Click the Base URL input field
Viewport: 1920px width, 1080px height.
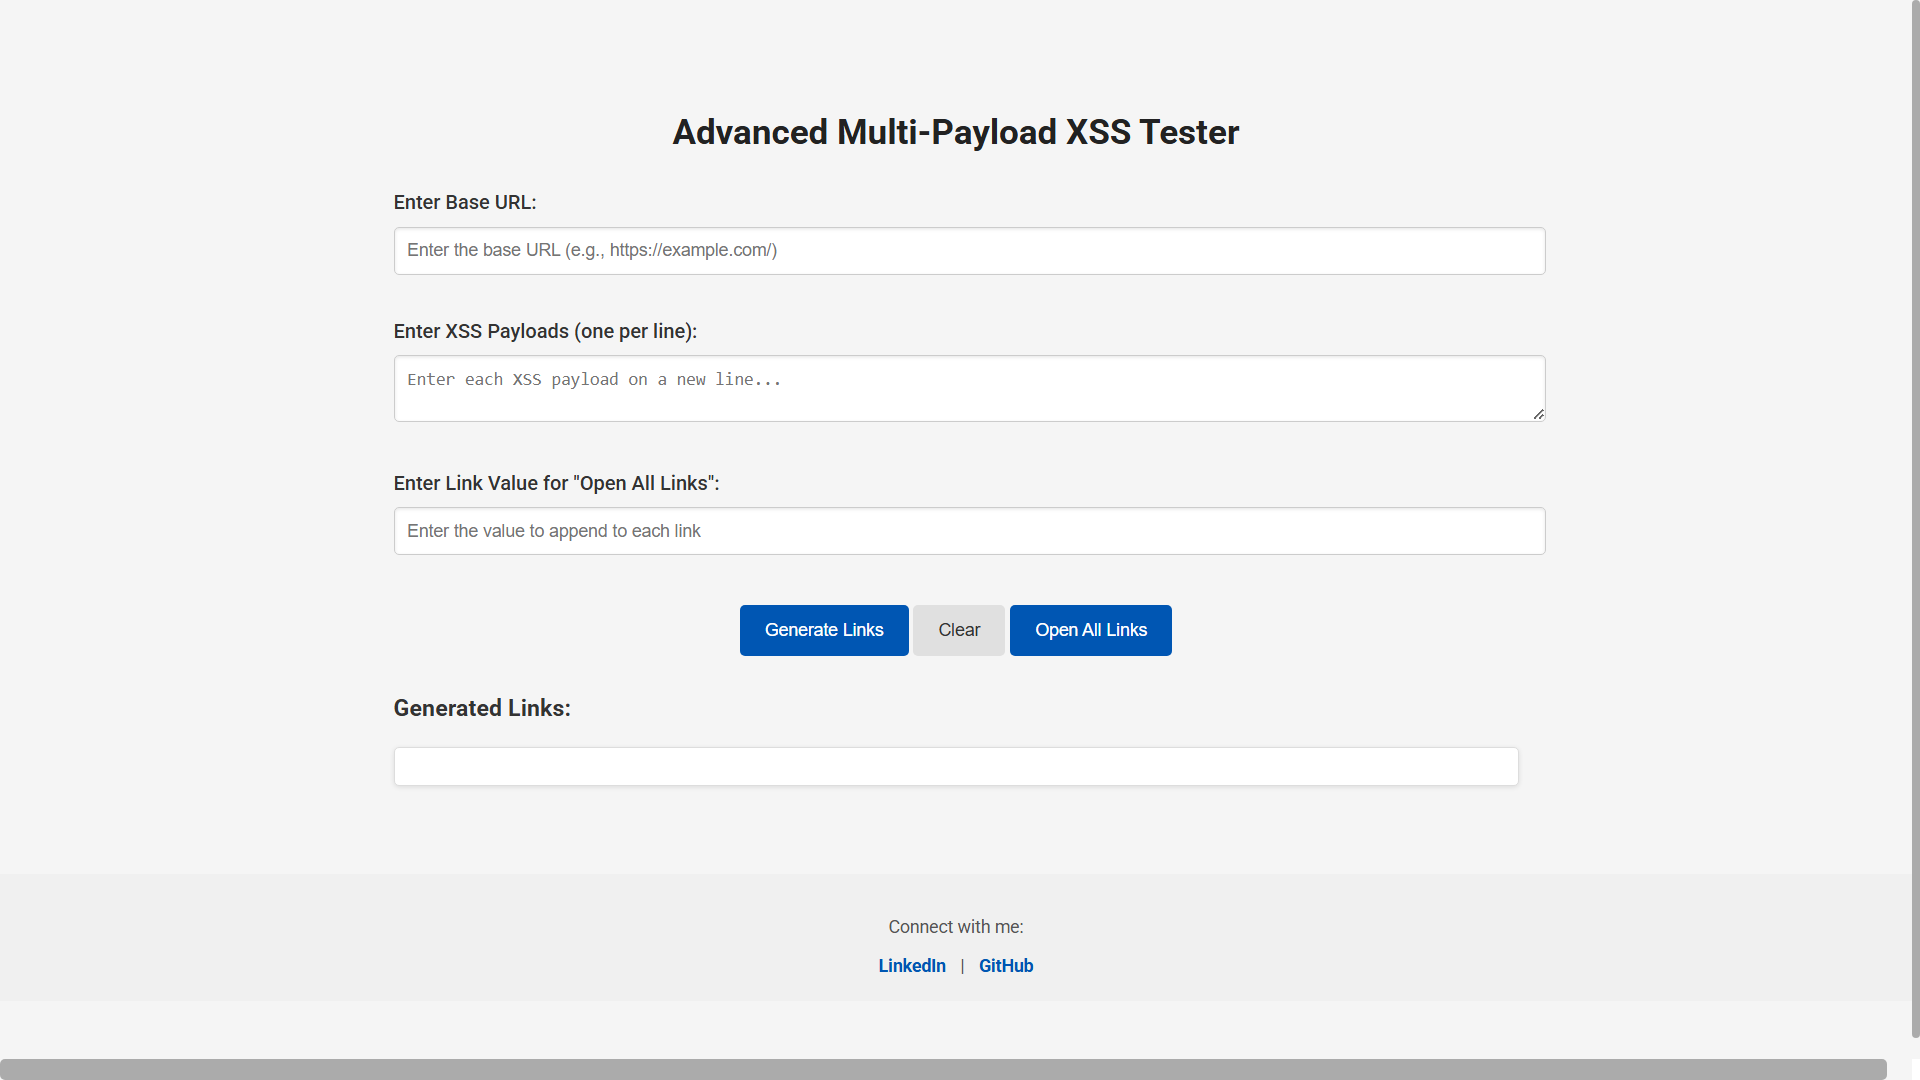pyautogui.click(x=969, y=251)
